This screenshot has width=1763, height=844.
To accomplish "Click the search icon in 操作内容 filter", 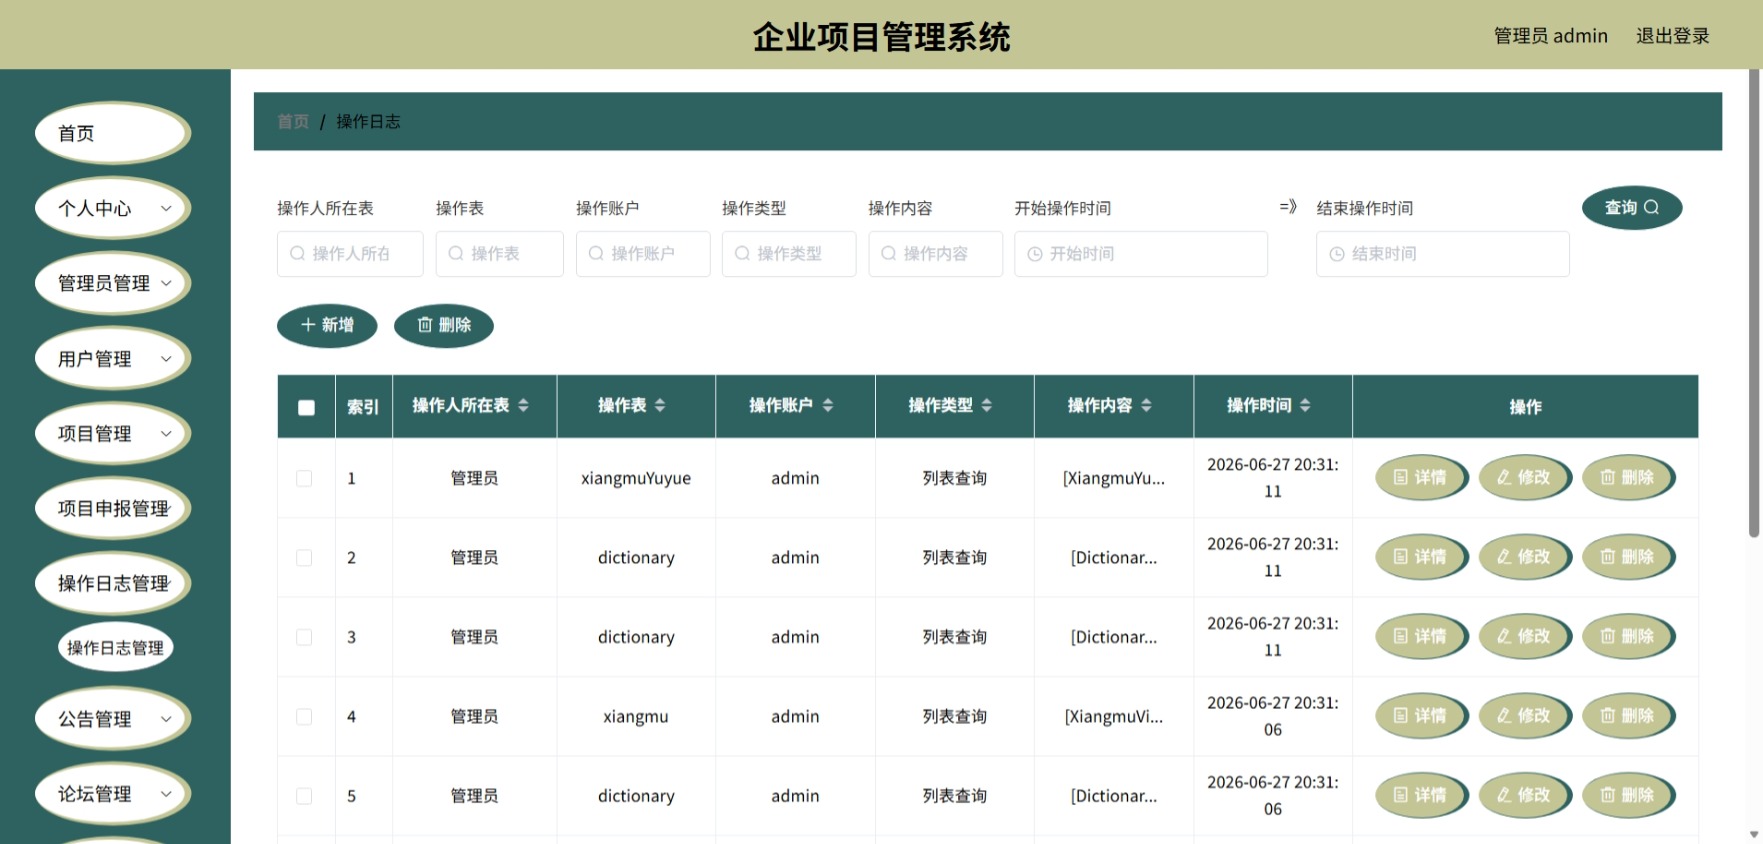I will click(x=888, y=253).
